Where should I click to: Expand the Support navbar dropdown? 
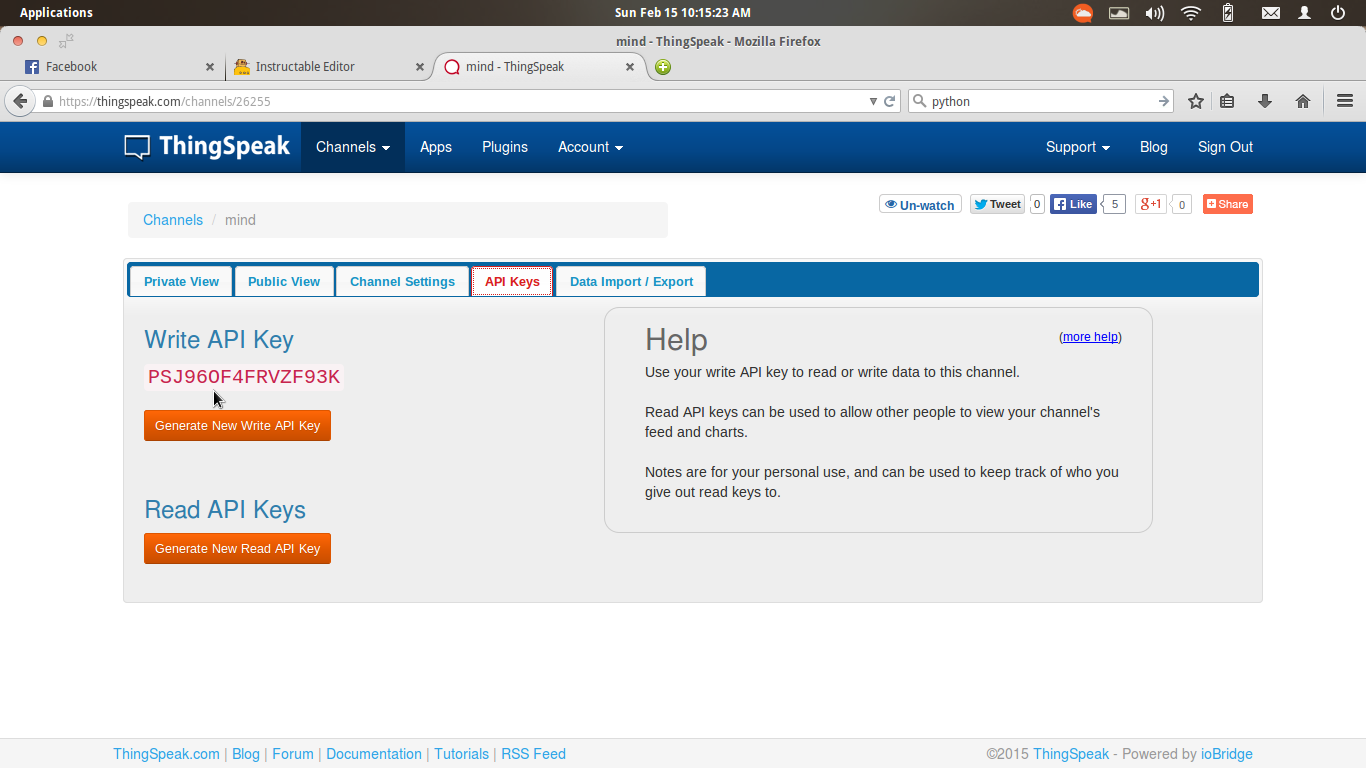tap(1078, 147)
